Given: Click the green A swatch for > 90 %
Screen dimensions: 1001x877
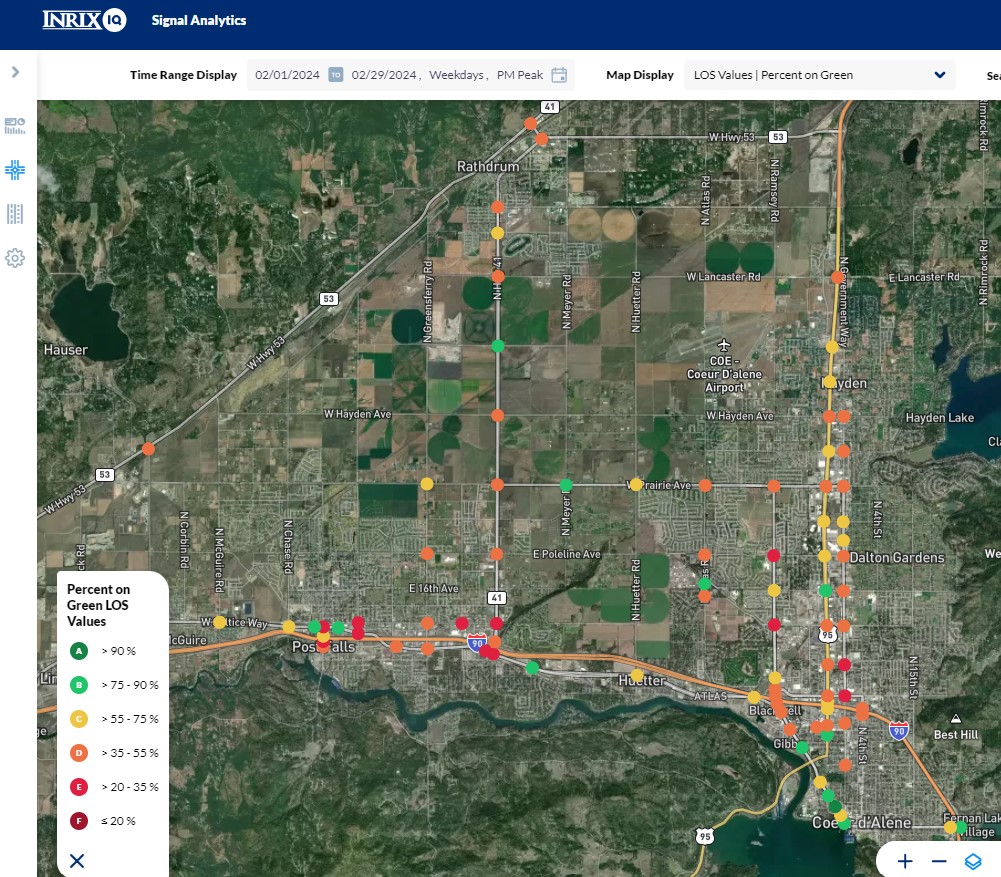Looking at the screenshot, I should pyautogui.click(x=79, y=651).
